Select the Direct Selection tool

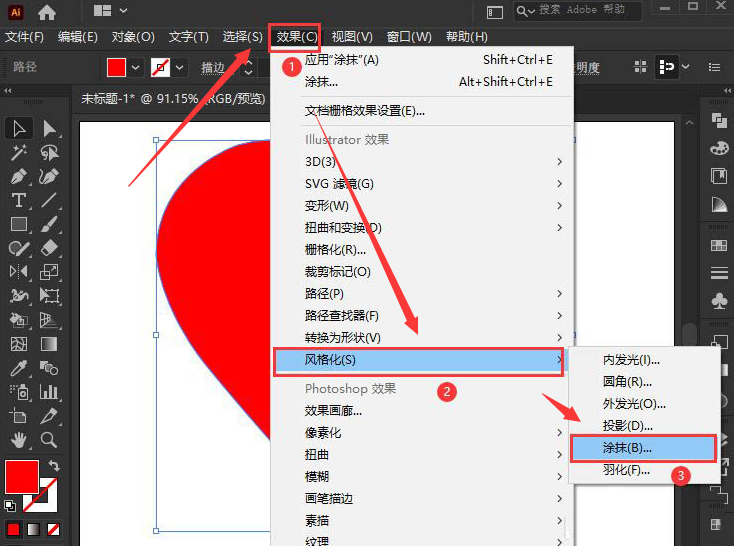(49, 128)
